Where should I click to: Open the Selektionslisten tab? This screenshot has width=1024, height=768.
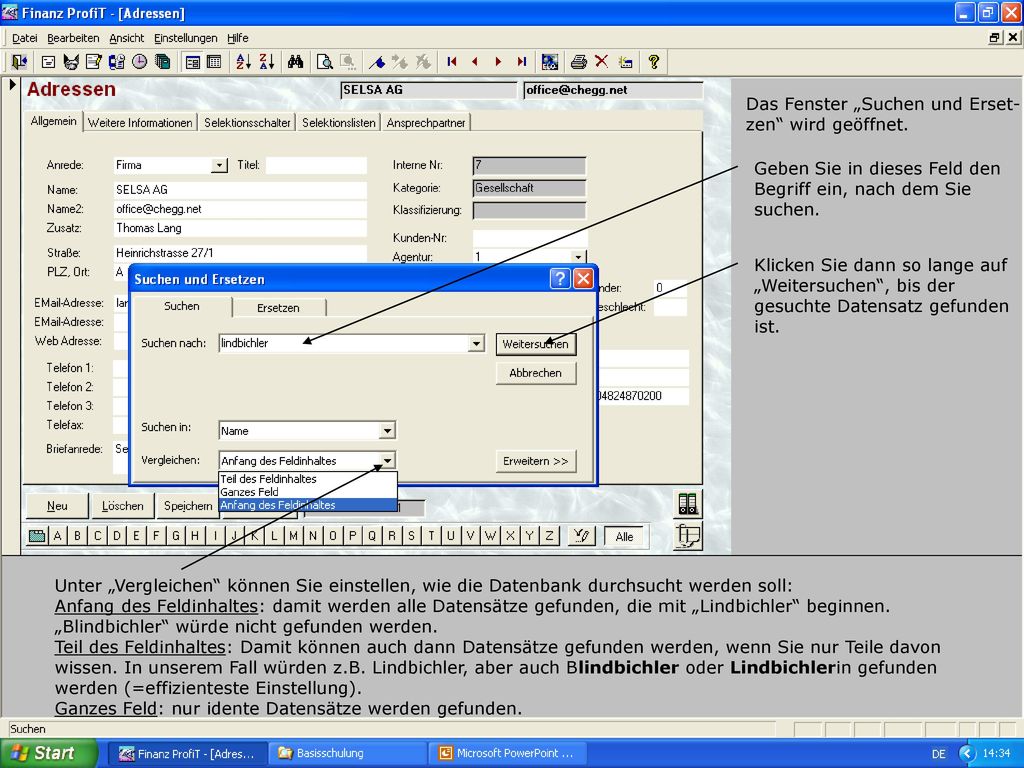338,123
